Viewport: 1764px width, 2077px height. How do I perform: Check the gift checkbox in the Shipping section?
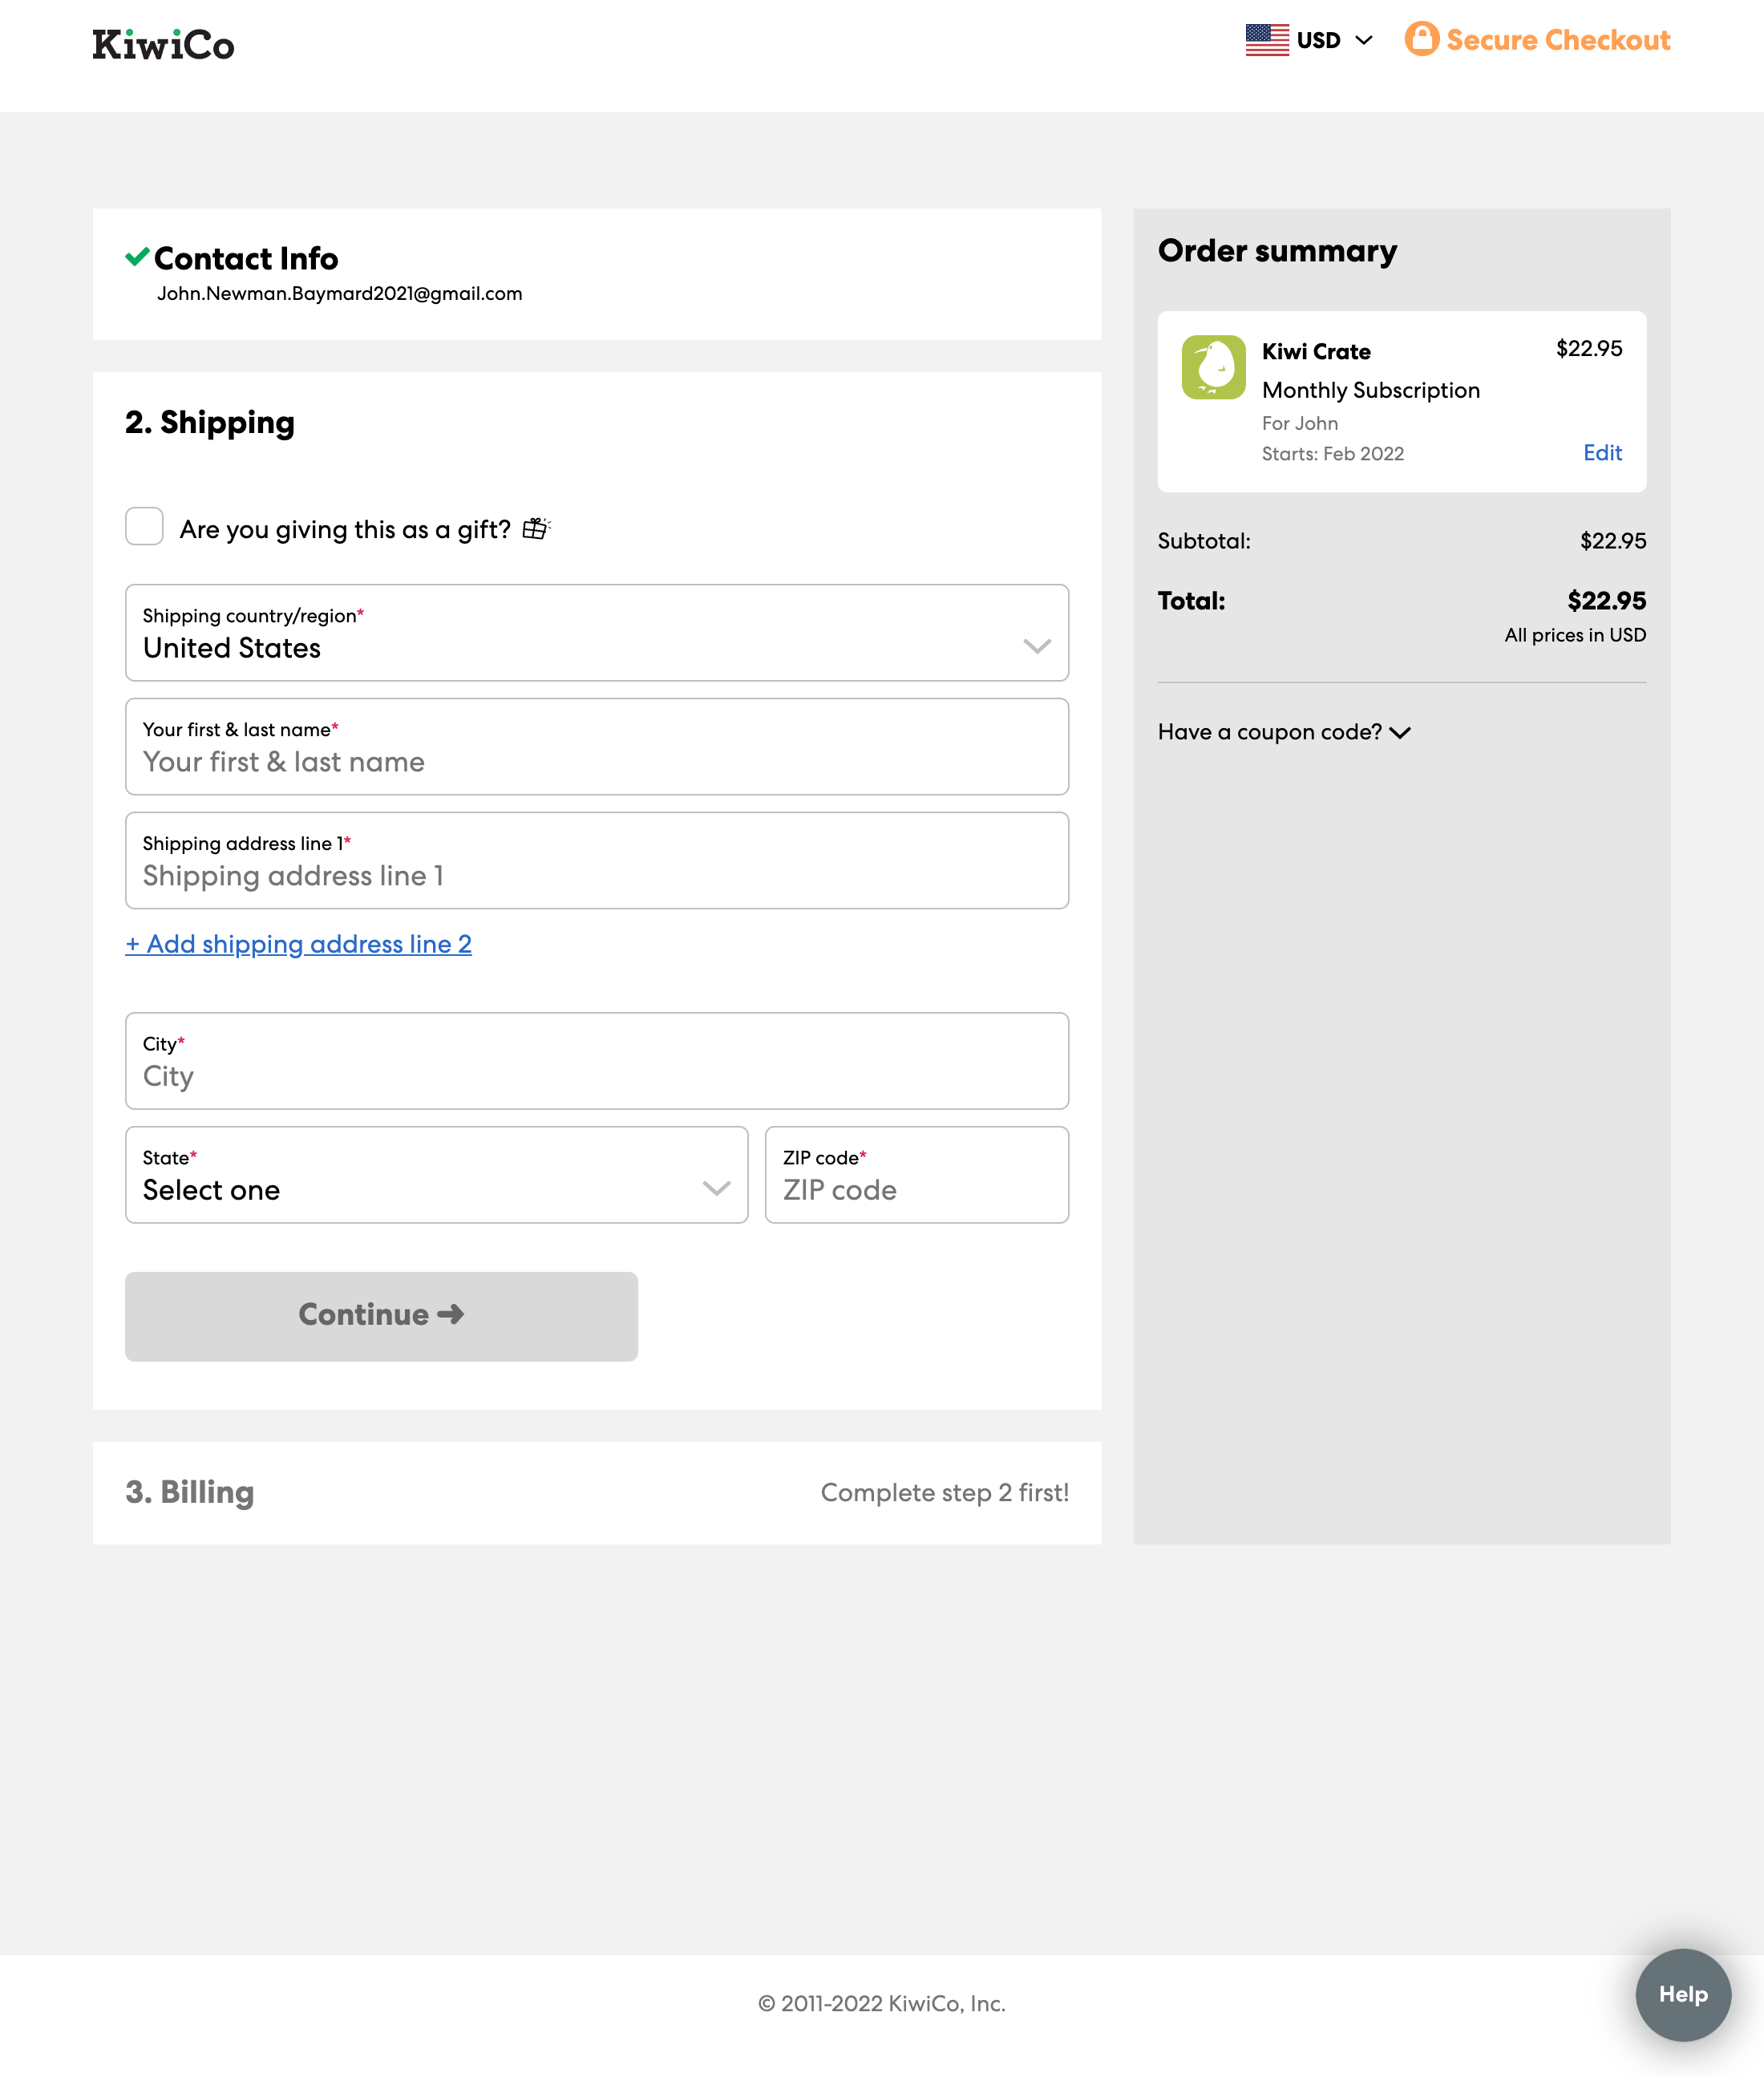(x=144, y=526)
